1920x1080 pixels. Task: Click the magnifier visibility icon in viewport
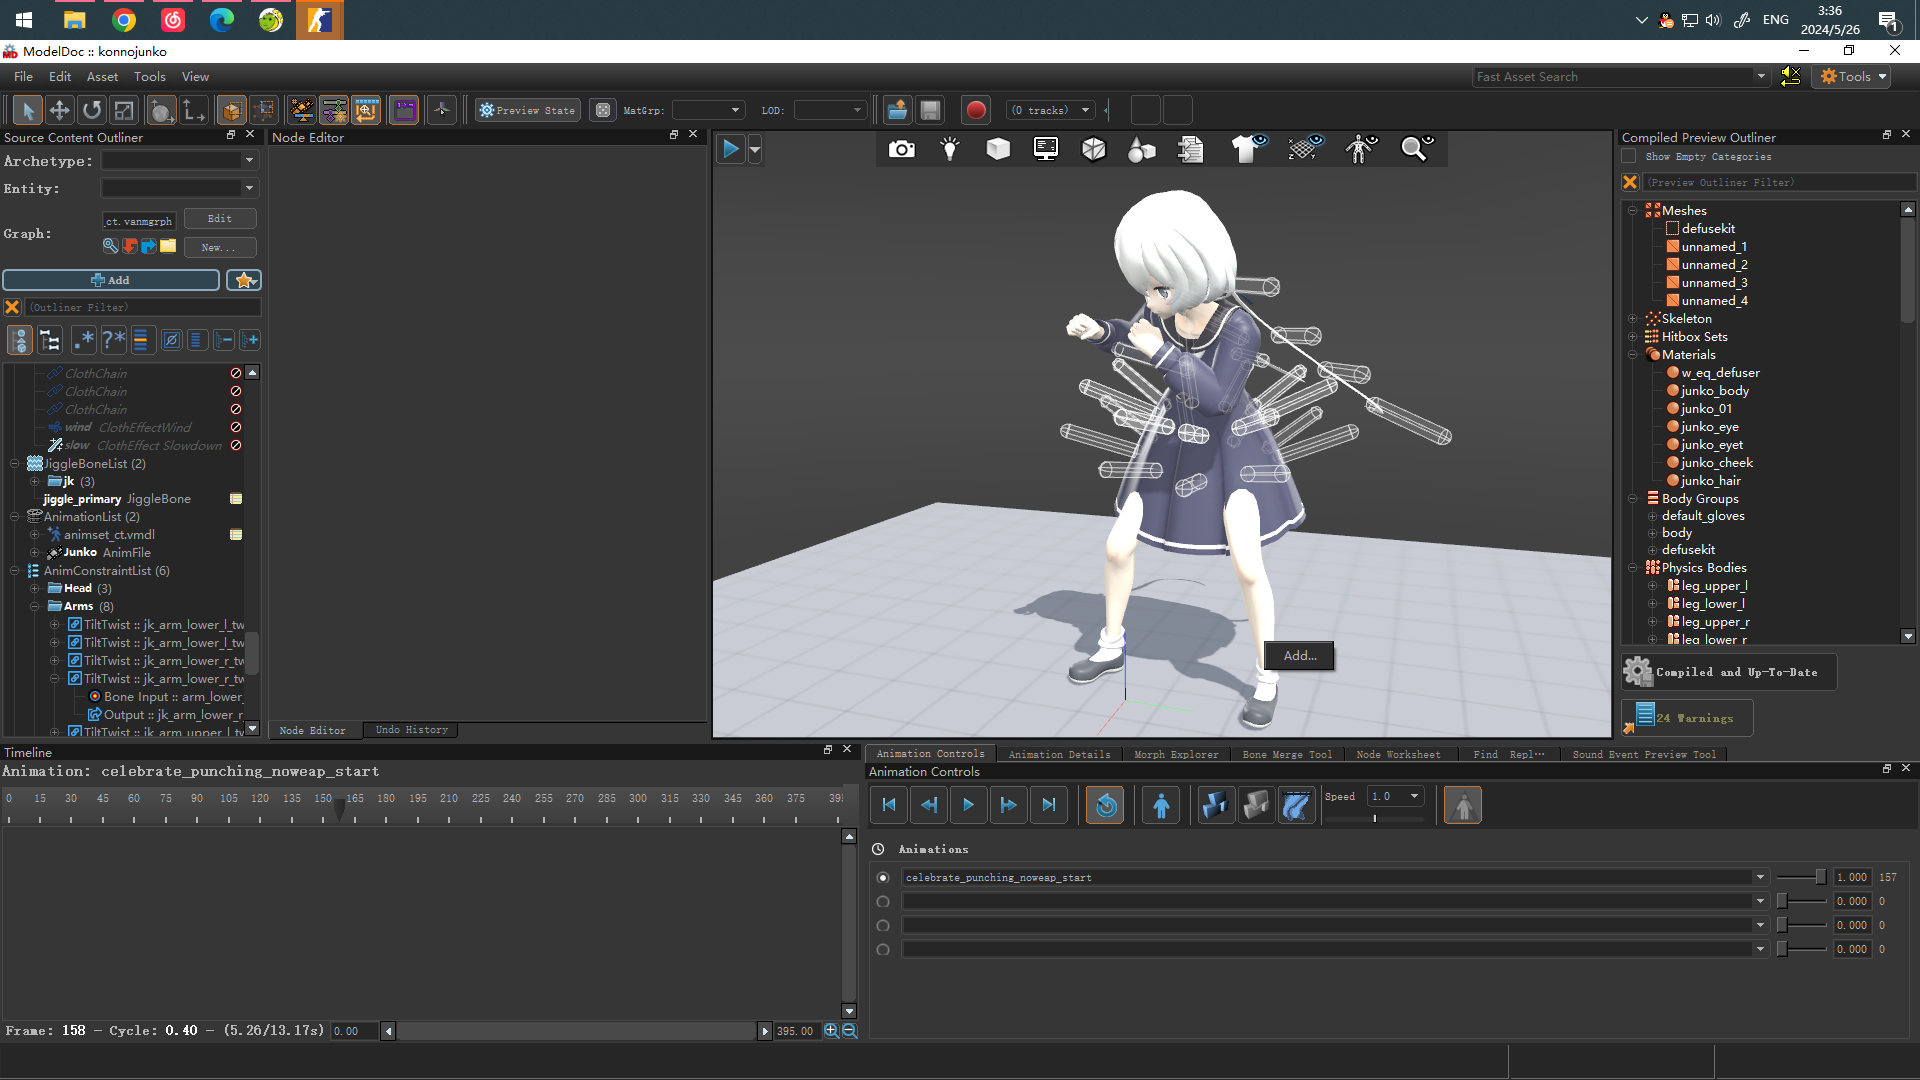(1417, 149)
